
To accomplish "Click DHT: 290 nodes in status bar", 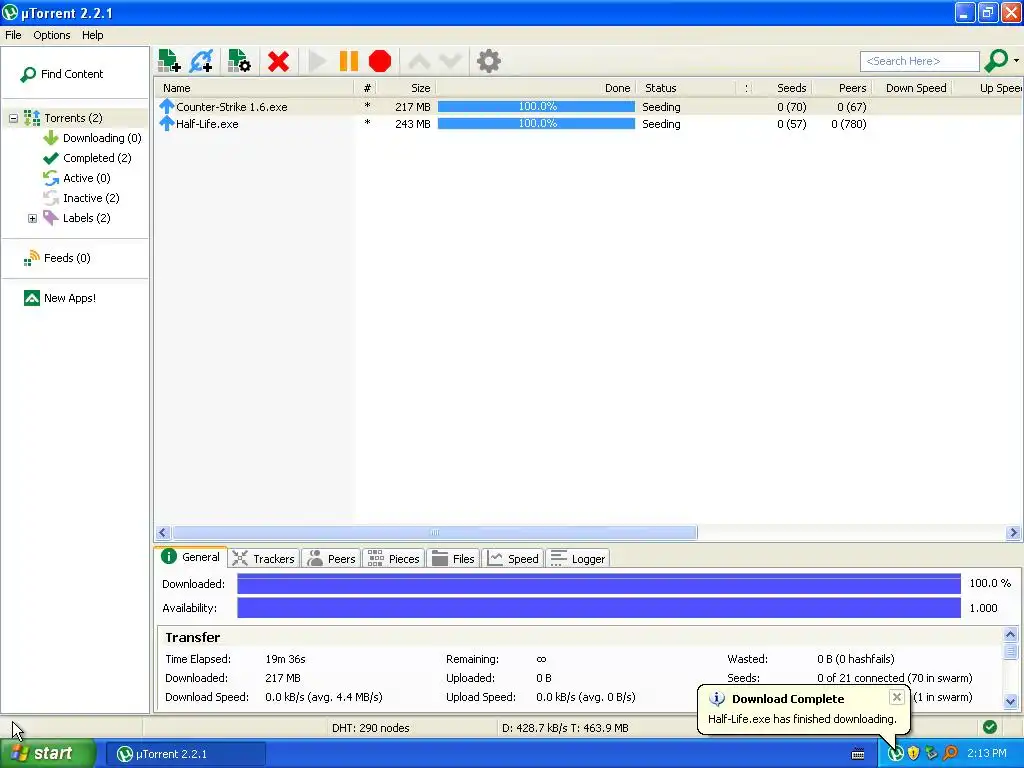I will point(370,728).
